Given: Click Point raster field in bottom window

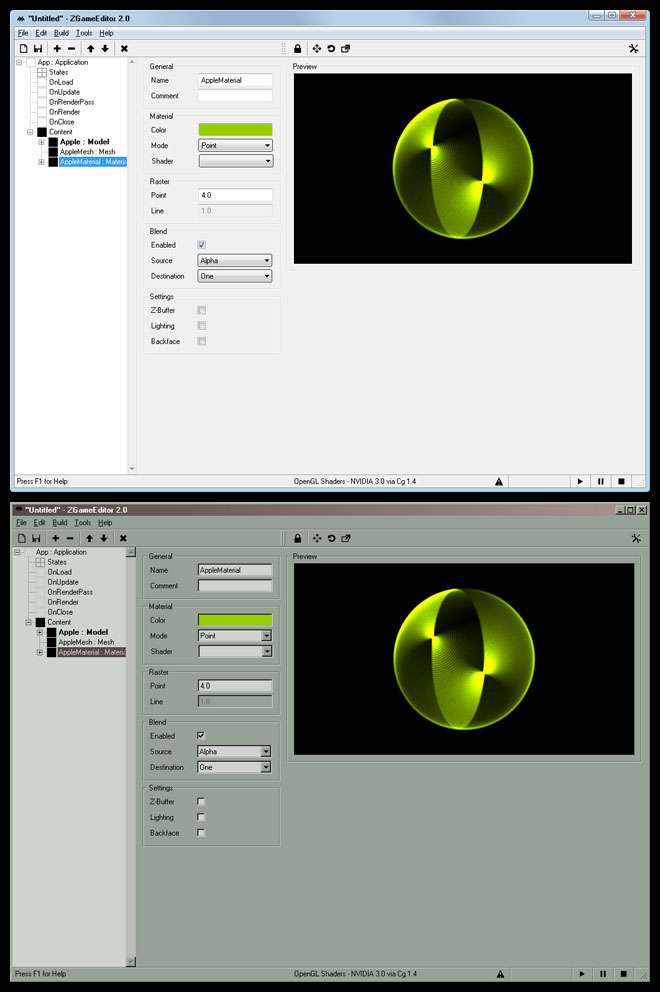Looking at the screenshot, I should (x=235, y=686).
